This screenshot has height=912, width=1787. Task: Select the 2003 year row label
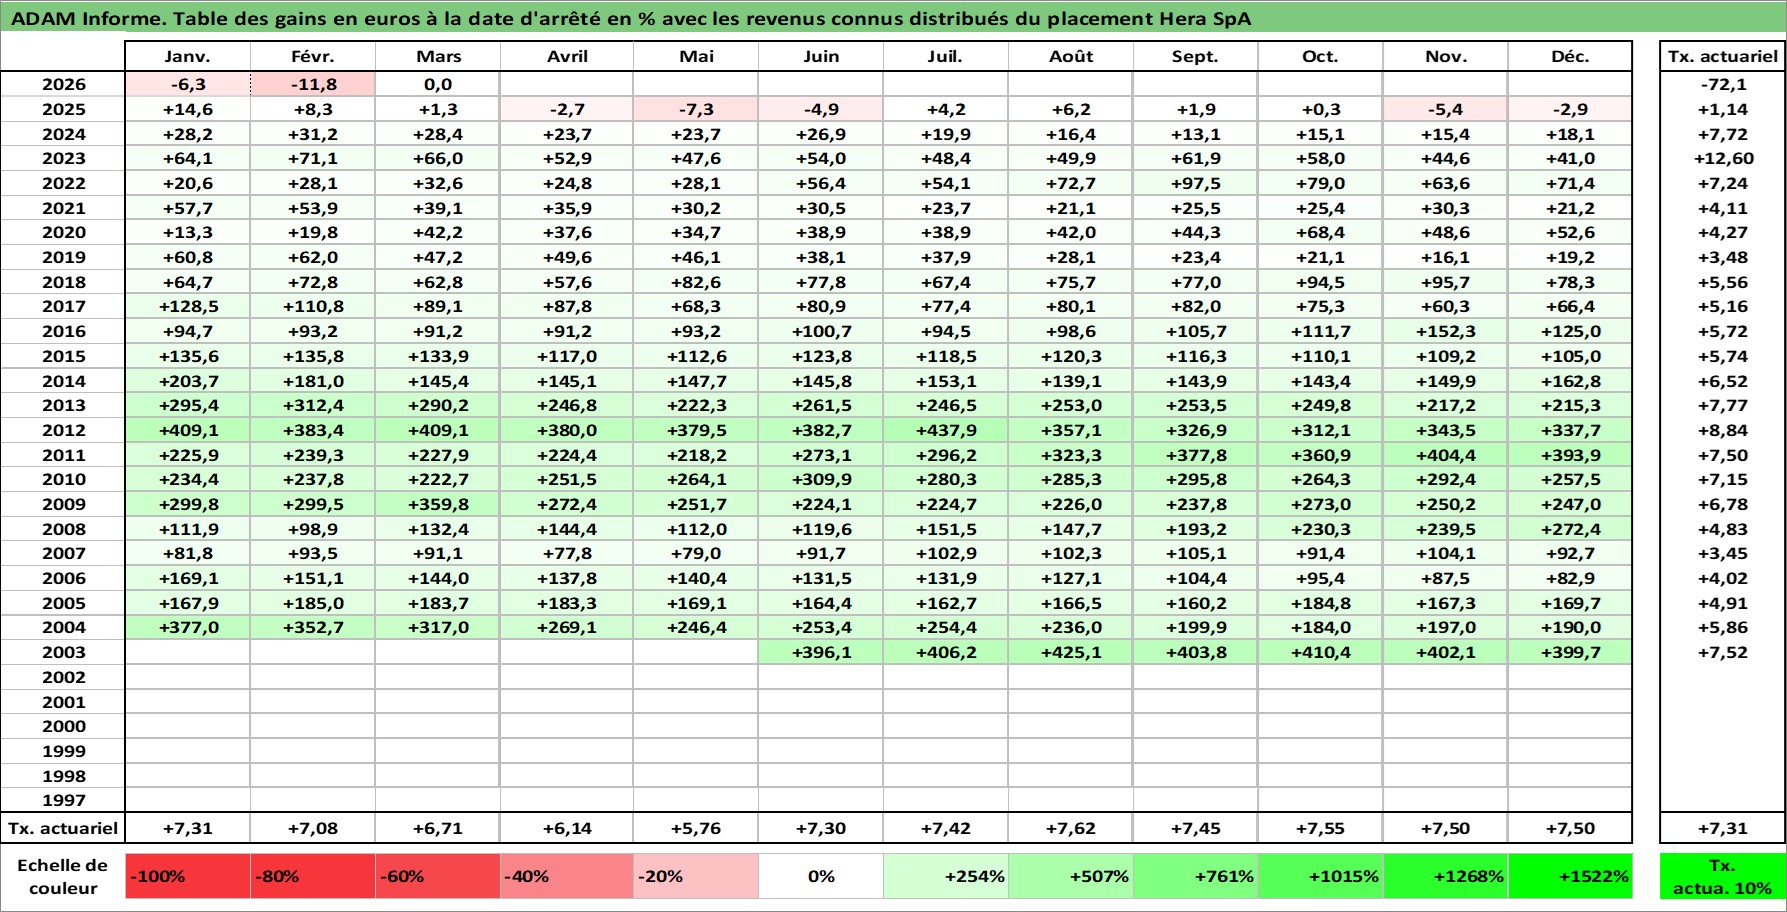tap(63, 652)
